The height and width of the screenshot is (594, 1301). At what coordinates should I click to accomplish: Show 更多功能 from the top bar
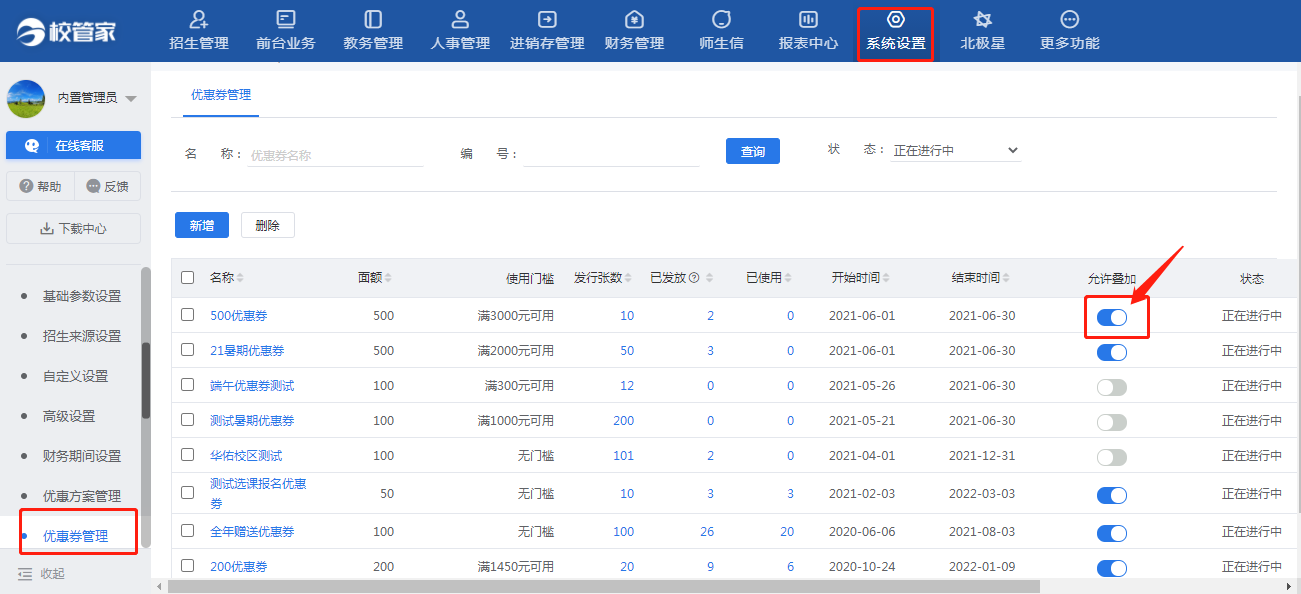pos(1069,31)
